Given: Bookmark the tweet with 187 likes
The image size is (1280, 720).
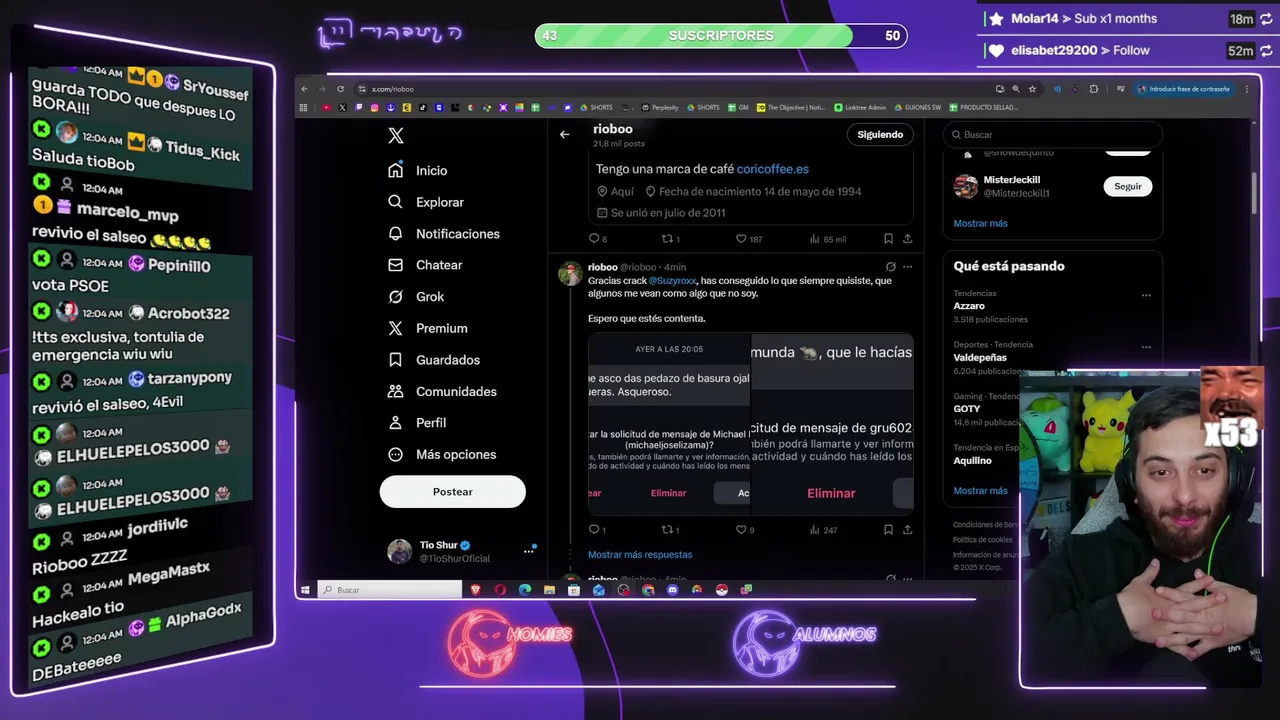Looking at the screenshot, I should pyautogui.click(x=888, y=239).
